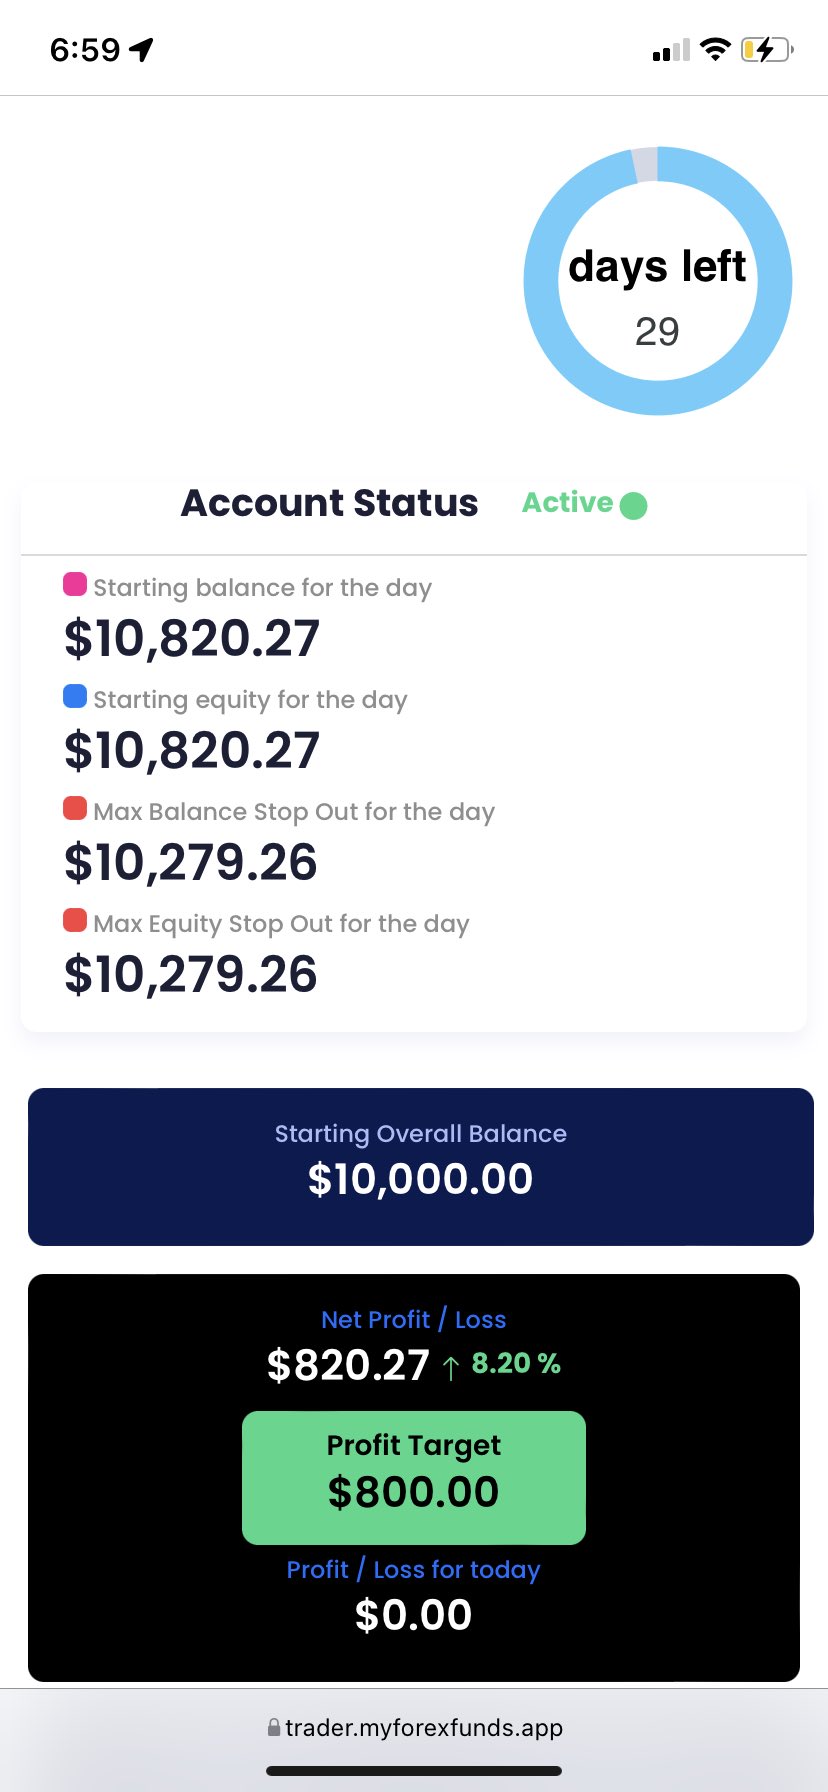The image size is (828, 1792).
Task: Tap the days left donut chart
Action: click(658, 281)
